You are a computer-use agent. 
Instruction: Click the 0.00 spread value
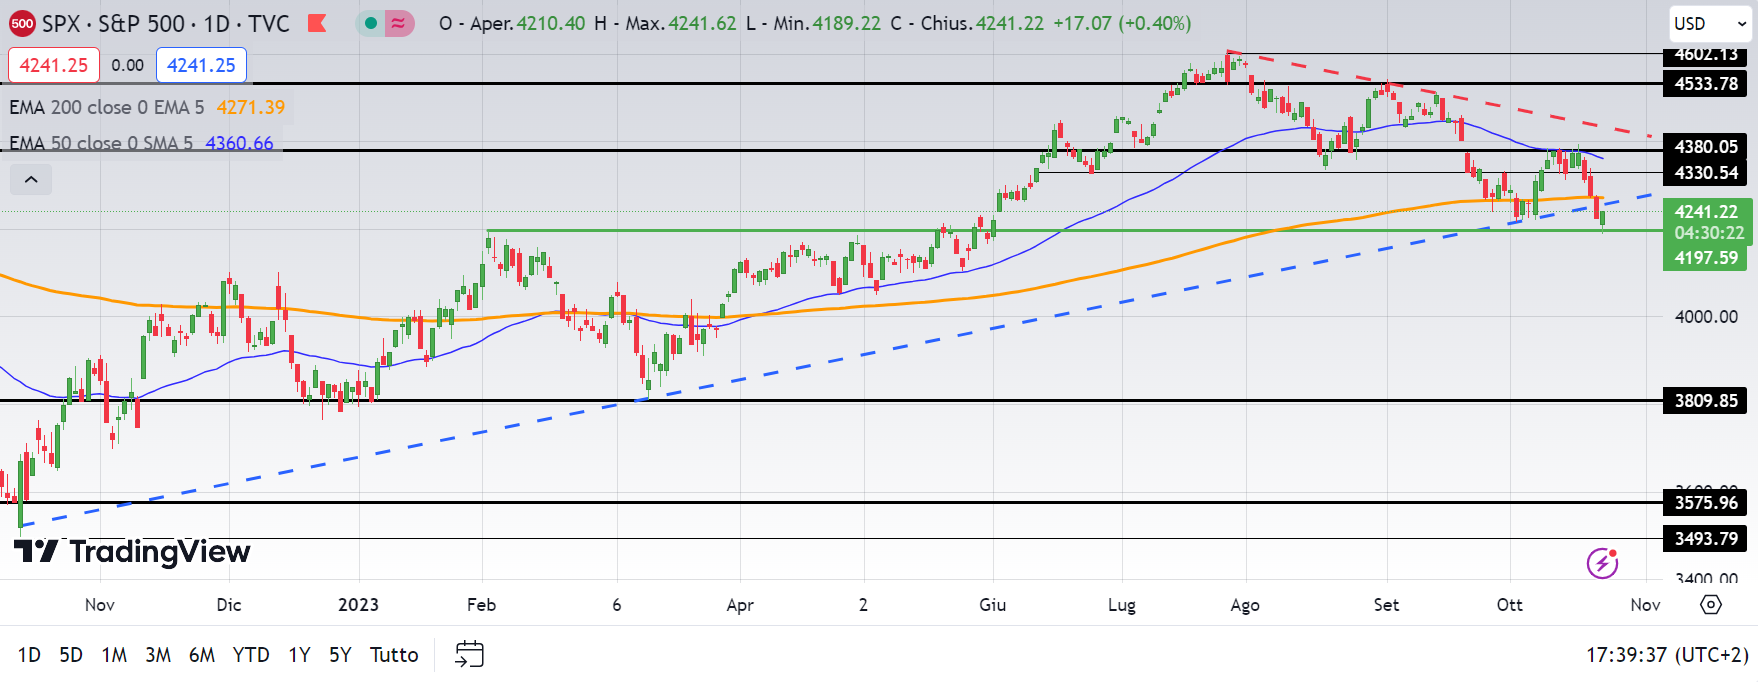pos(127,65)
